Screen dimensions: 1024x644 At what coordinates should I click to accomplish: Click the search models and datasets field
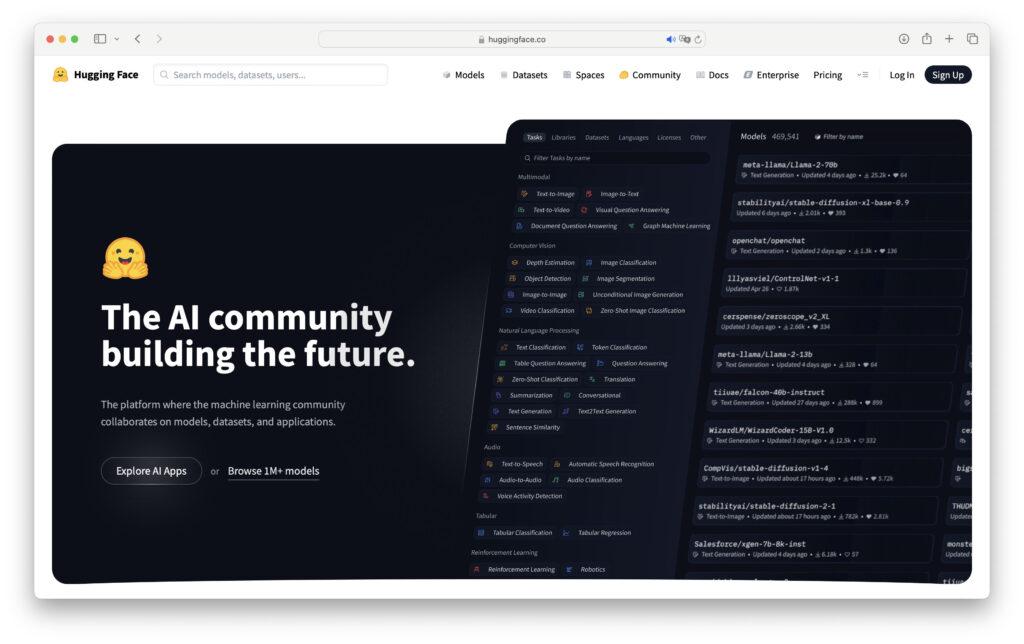tap(270, 74)
